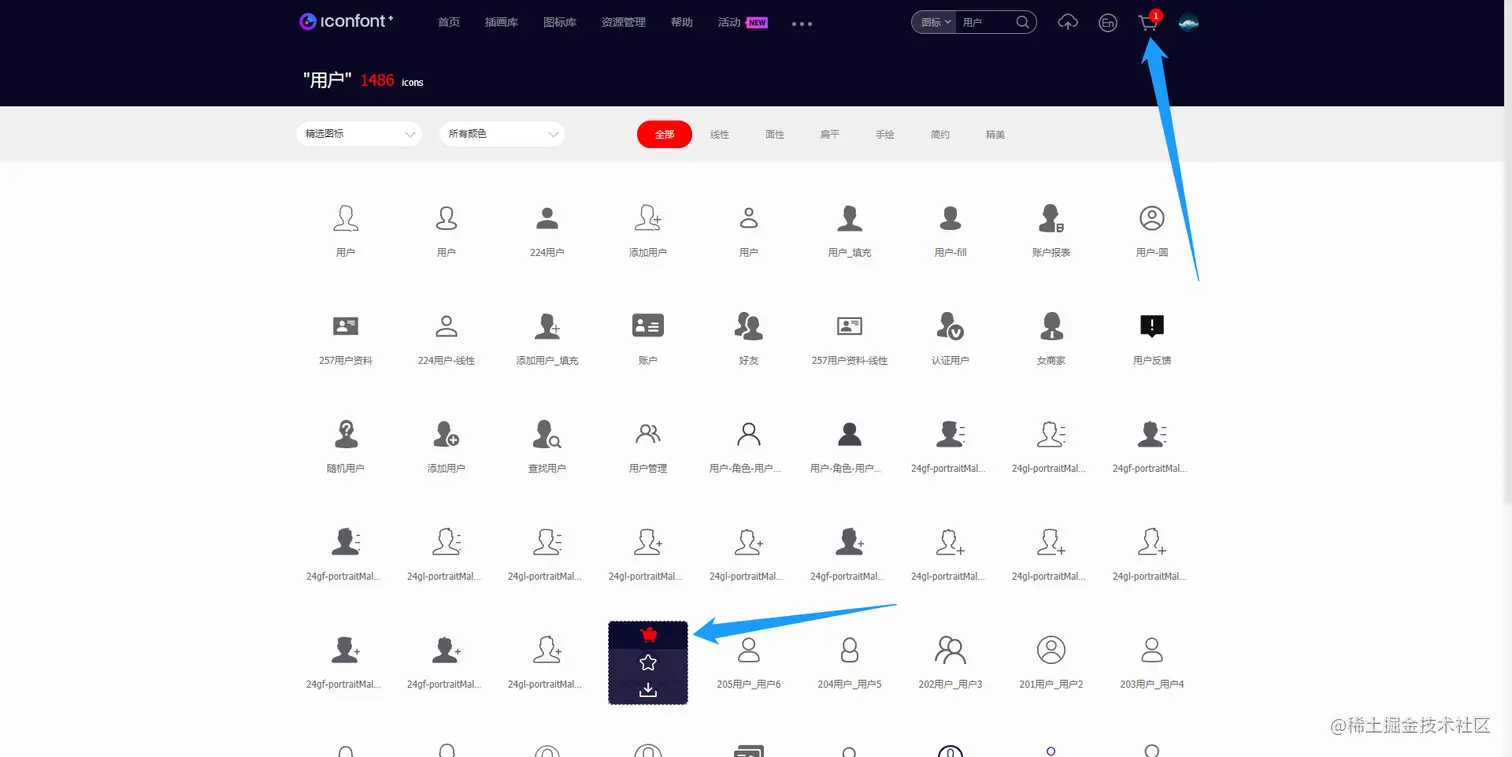1512x757 pixels.
Task: Open 活动 NEW in the navigation
Action: coord(743,22)
